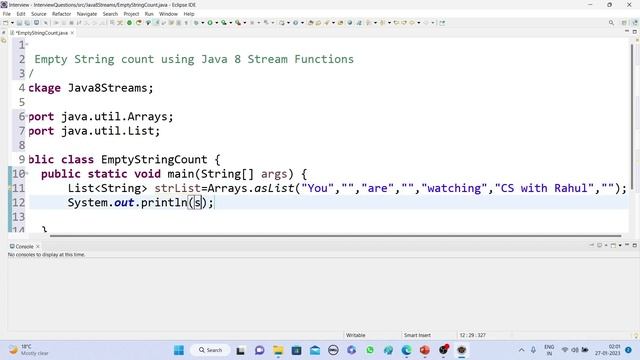Screen dimensions: 640x360
Task: Maximize the editor area
Action: (634, 31)
